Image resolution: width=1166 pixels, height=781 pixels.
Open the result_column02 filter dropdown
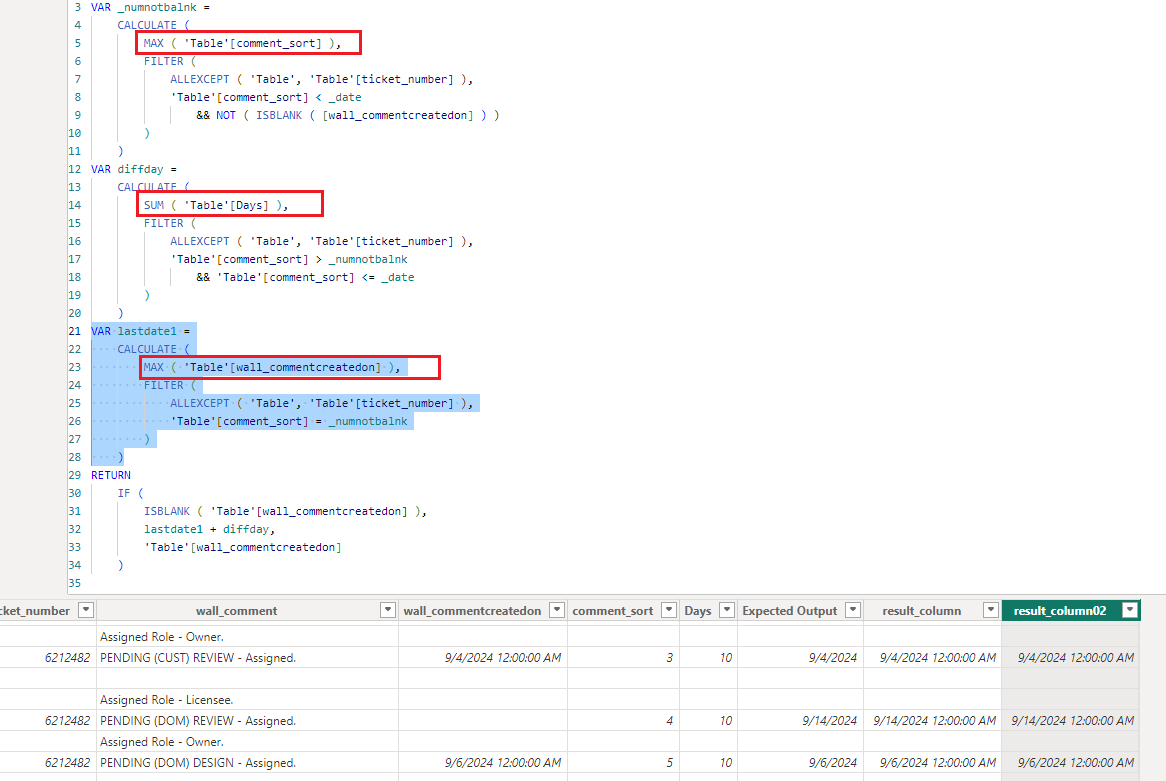point(1130,610)
